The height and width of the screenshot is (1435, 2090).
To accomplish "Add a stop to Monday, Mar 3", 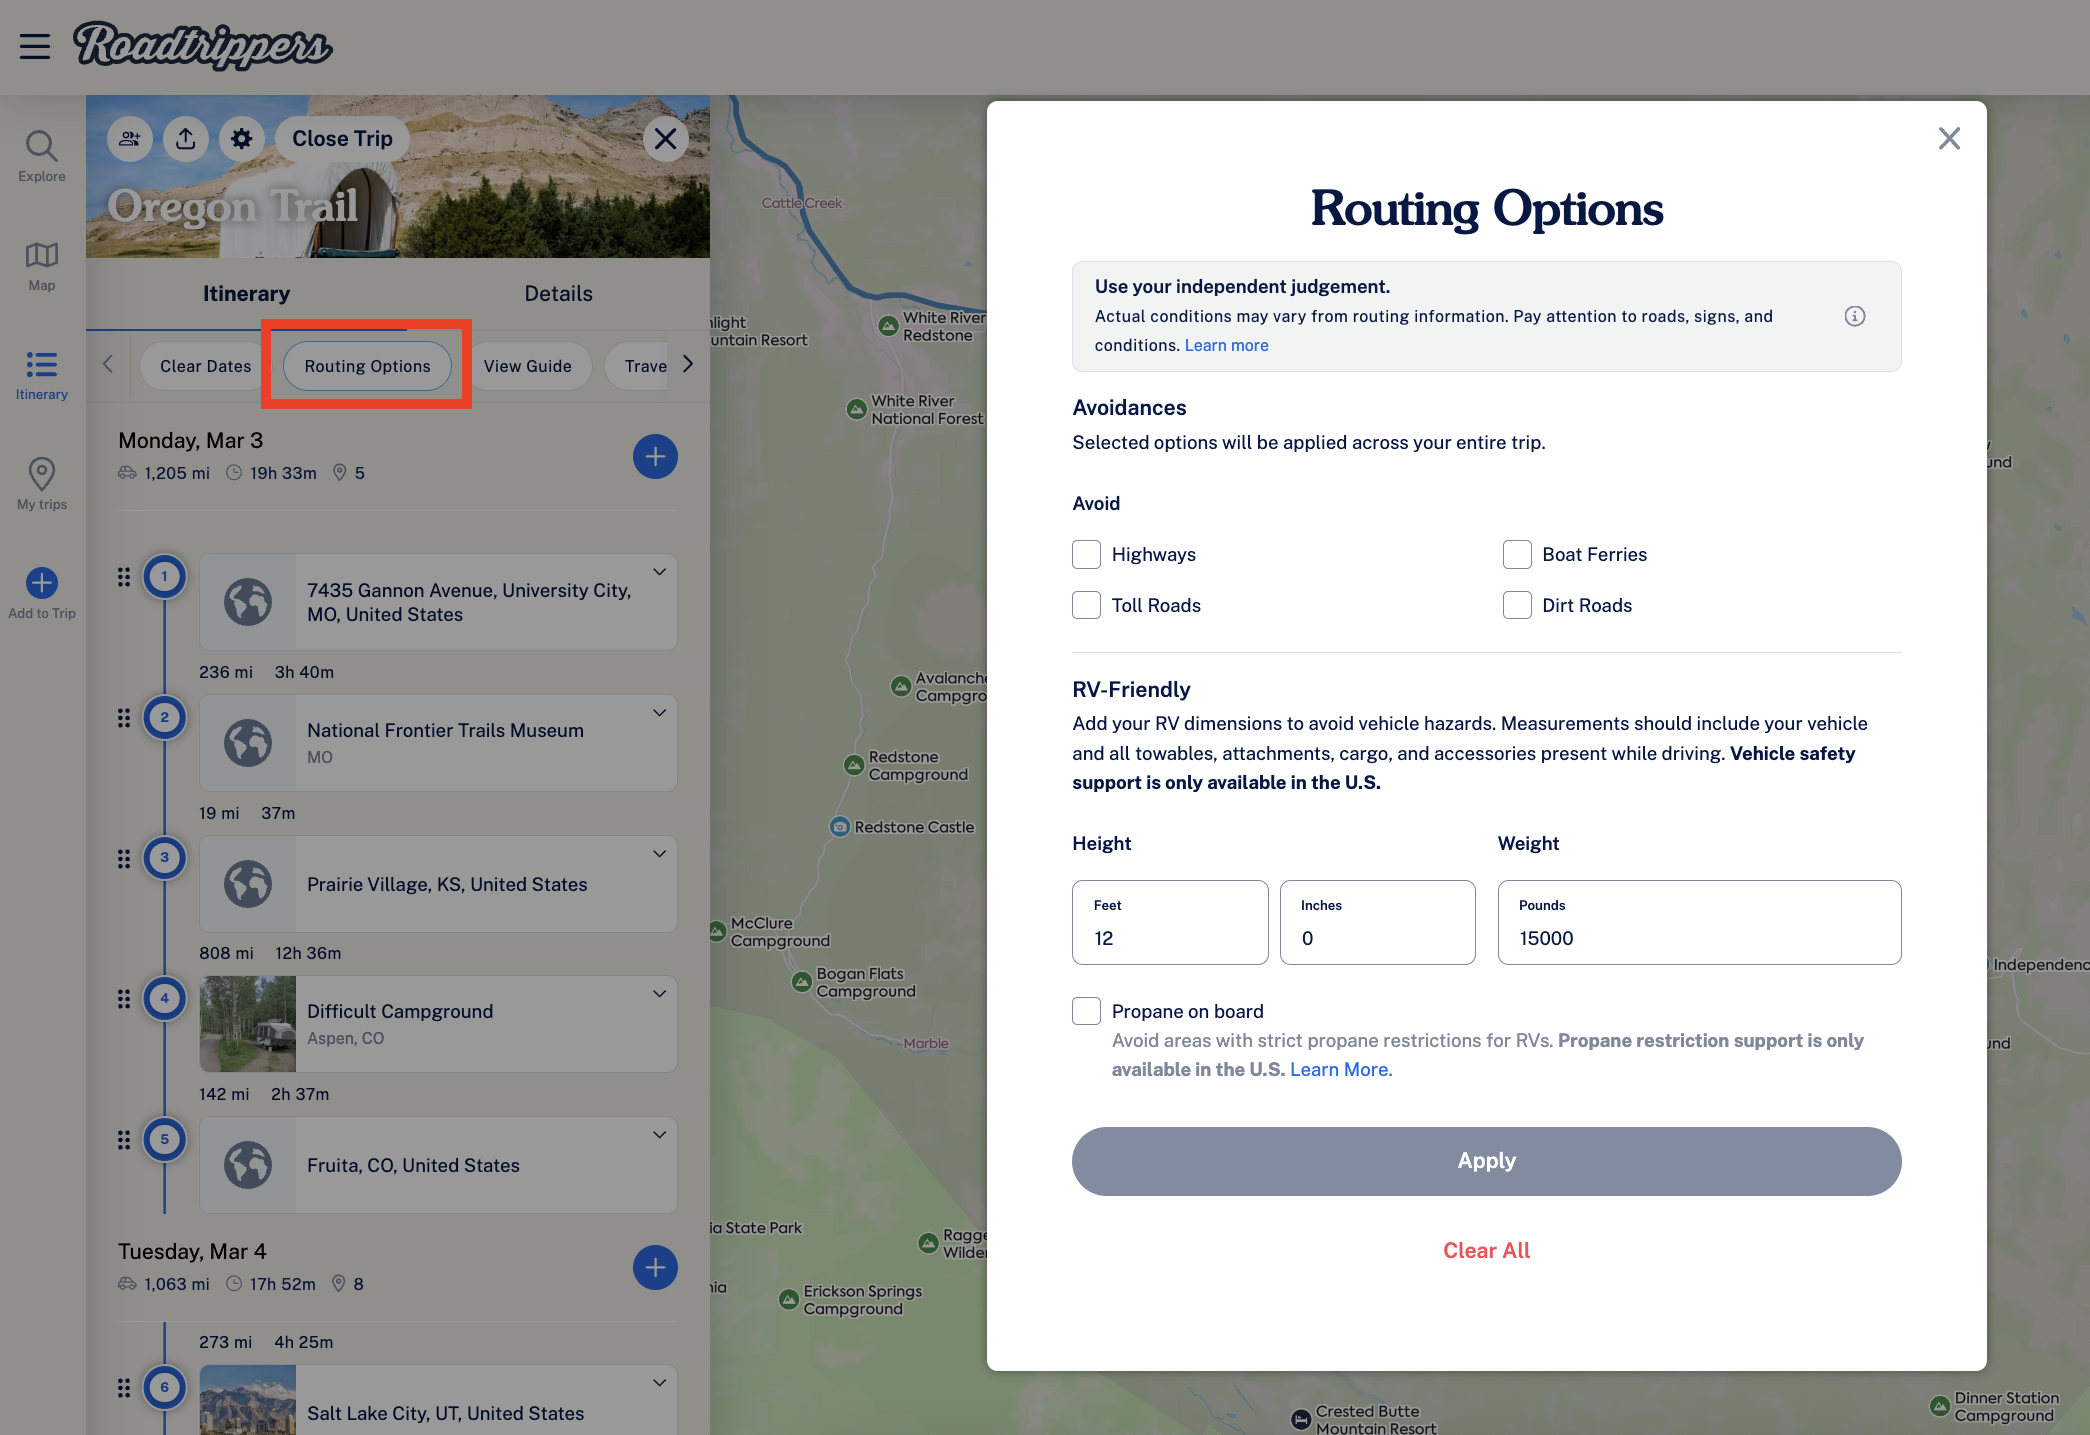I will [655, 457].
